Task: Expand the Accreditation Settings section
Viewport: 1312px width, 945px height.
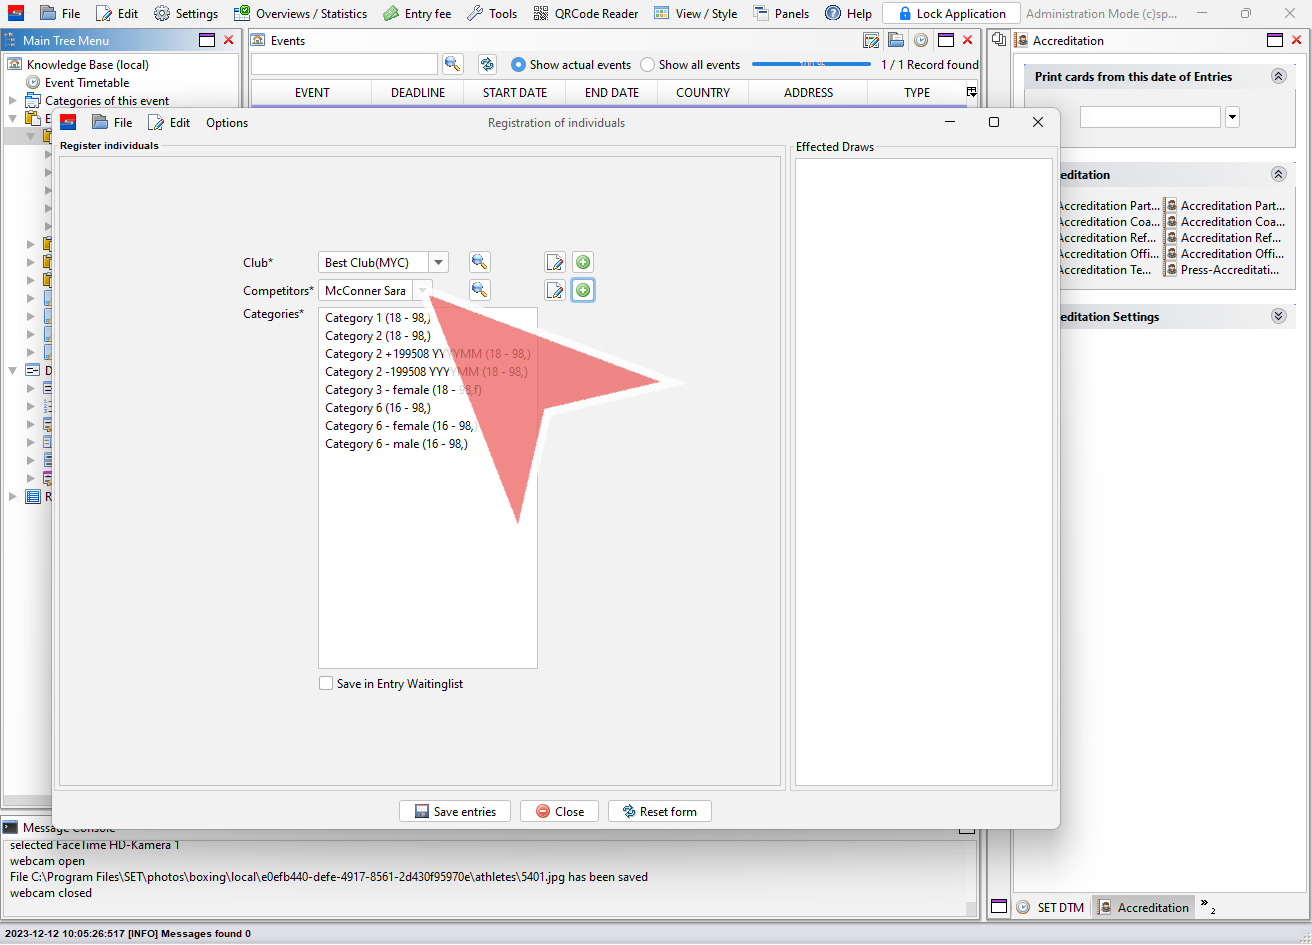Action: coord(1278,317)
